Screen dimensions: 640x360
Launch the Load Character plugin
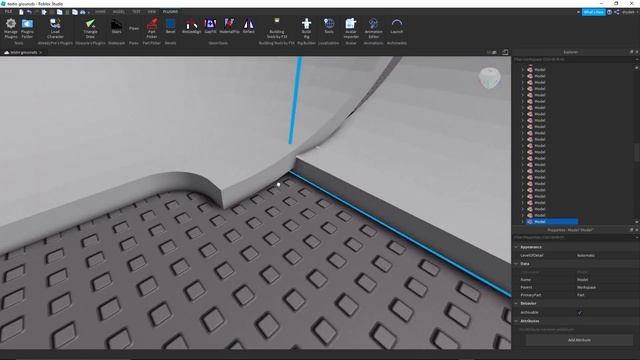[x=55, y=29]
